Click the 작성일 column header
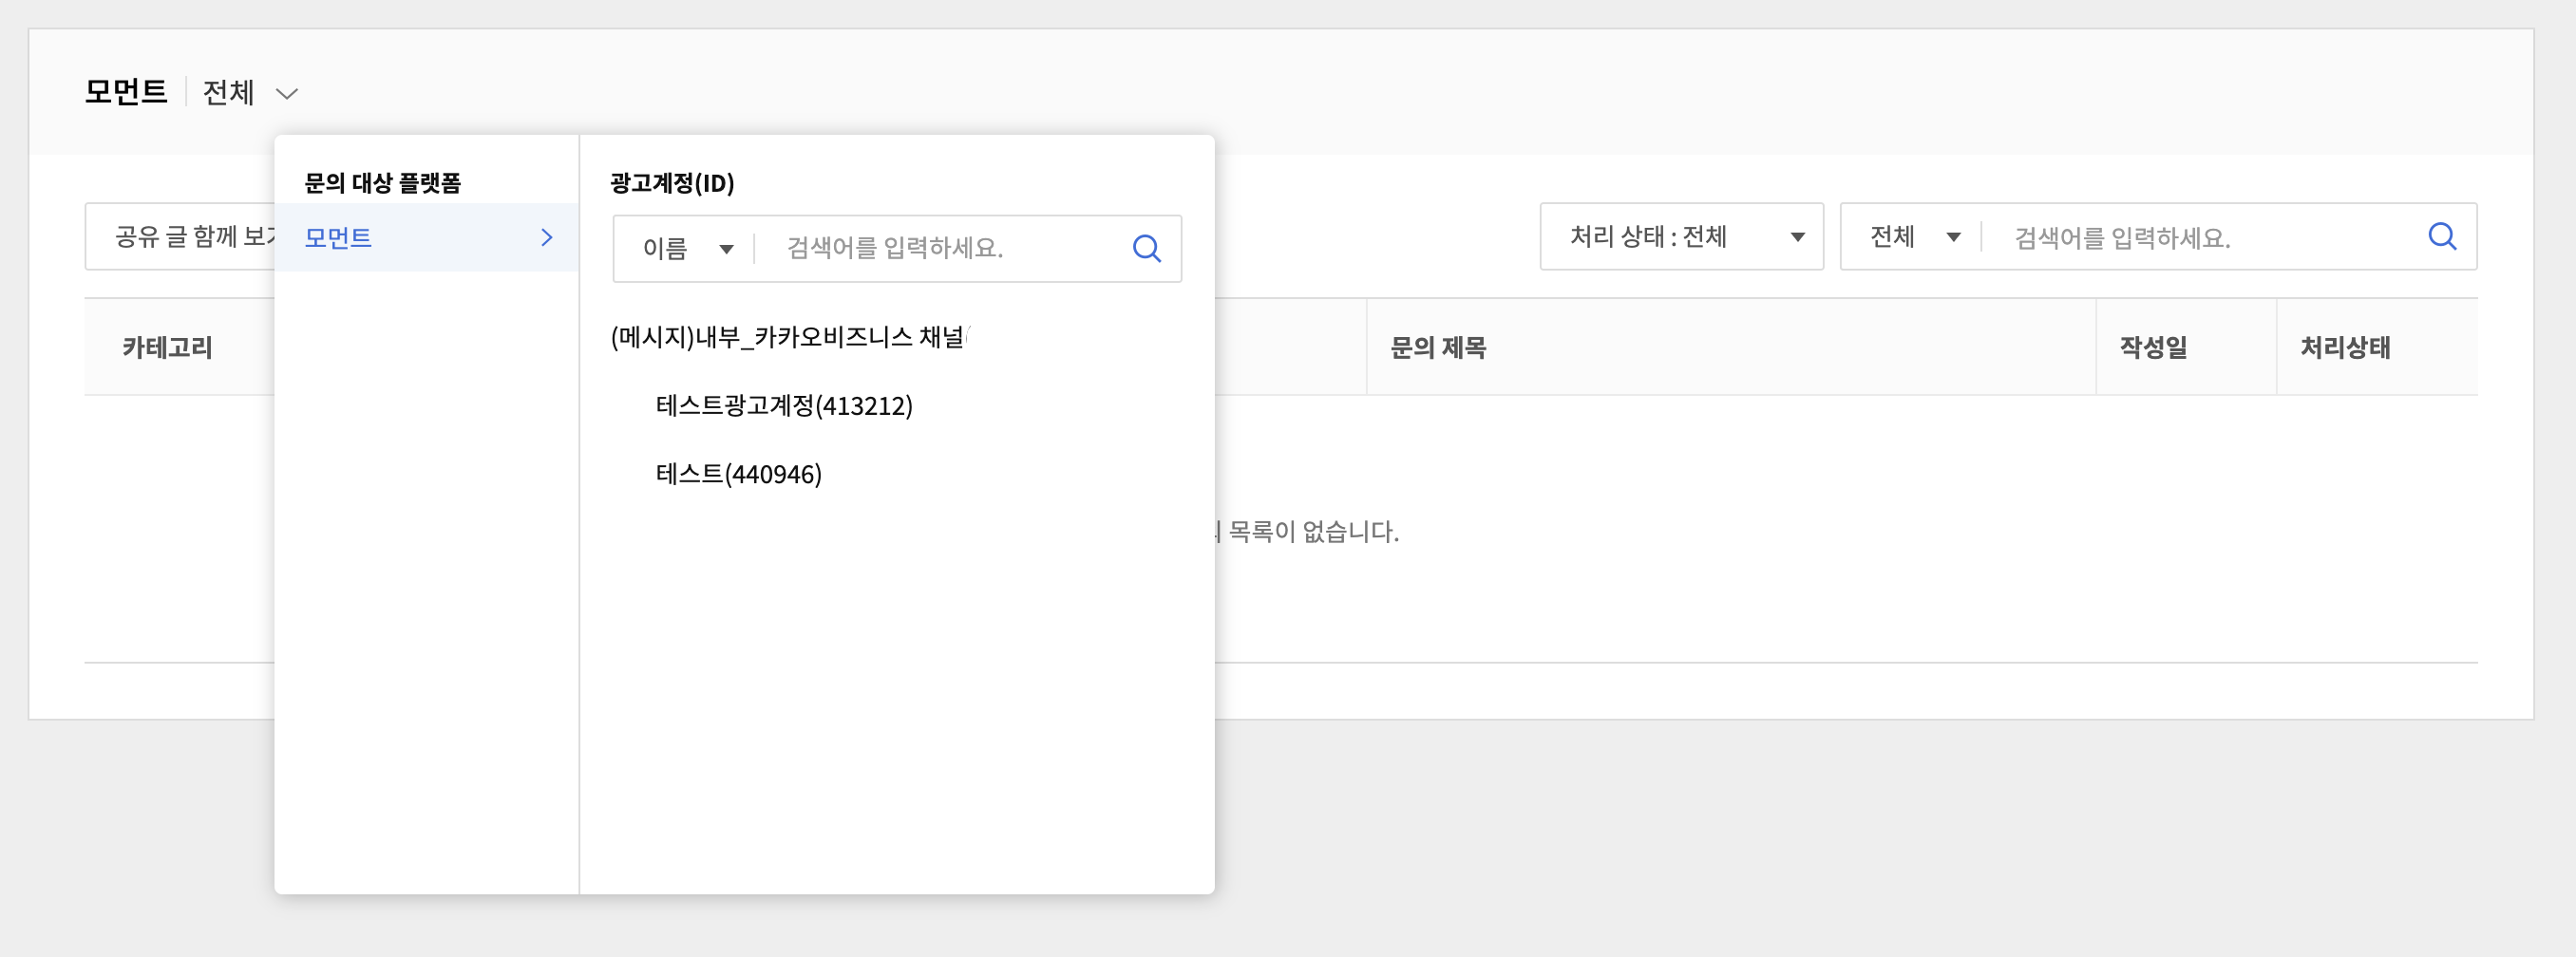This screenshot has height=957, width=2576. pyautogui.click(x=2153, y=347)
